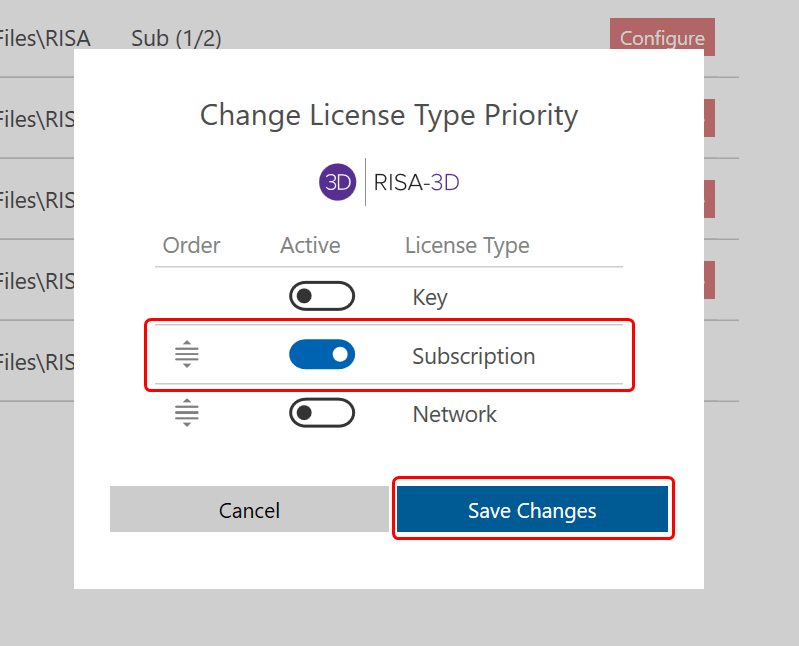
Task: Click Save Changes button
Action: click(x=532, y=510)
